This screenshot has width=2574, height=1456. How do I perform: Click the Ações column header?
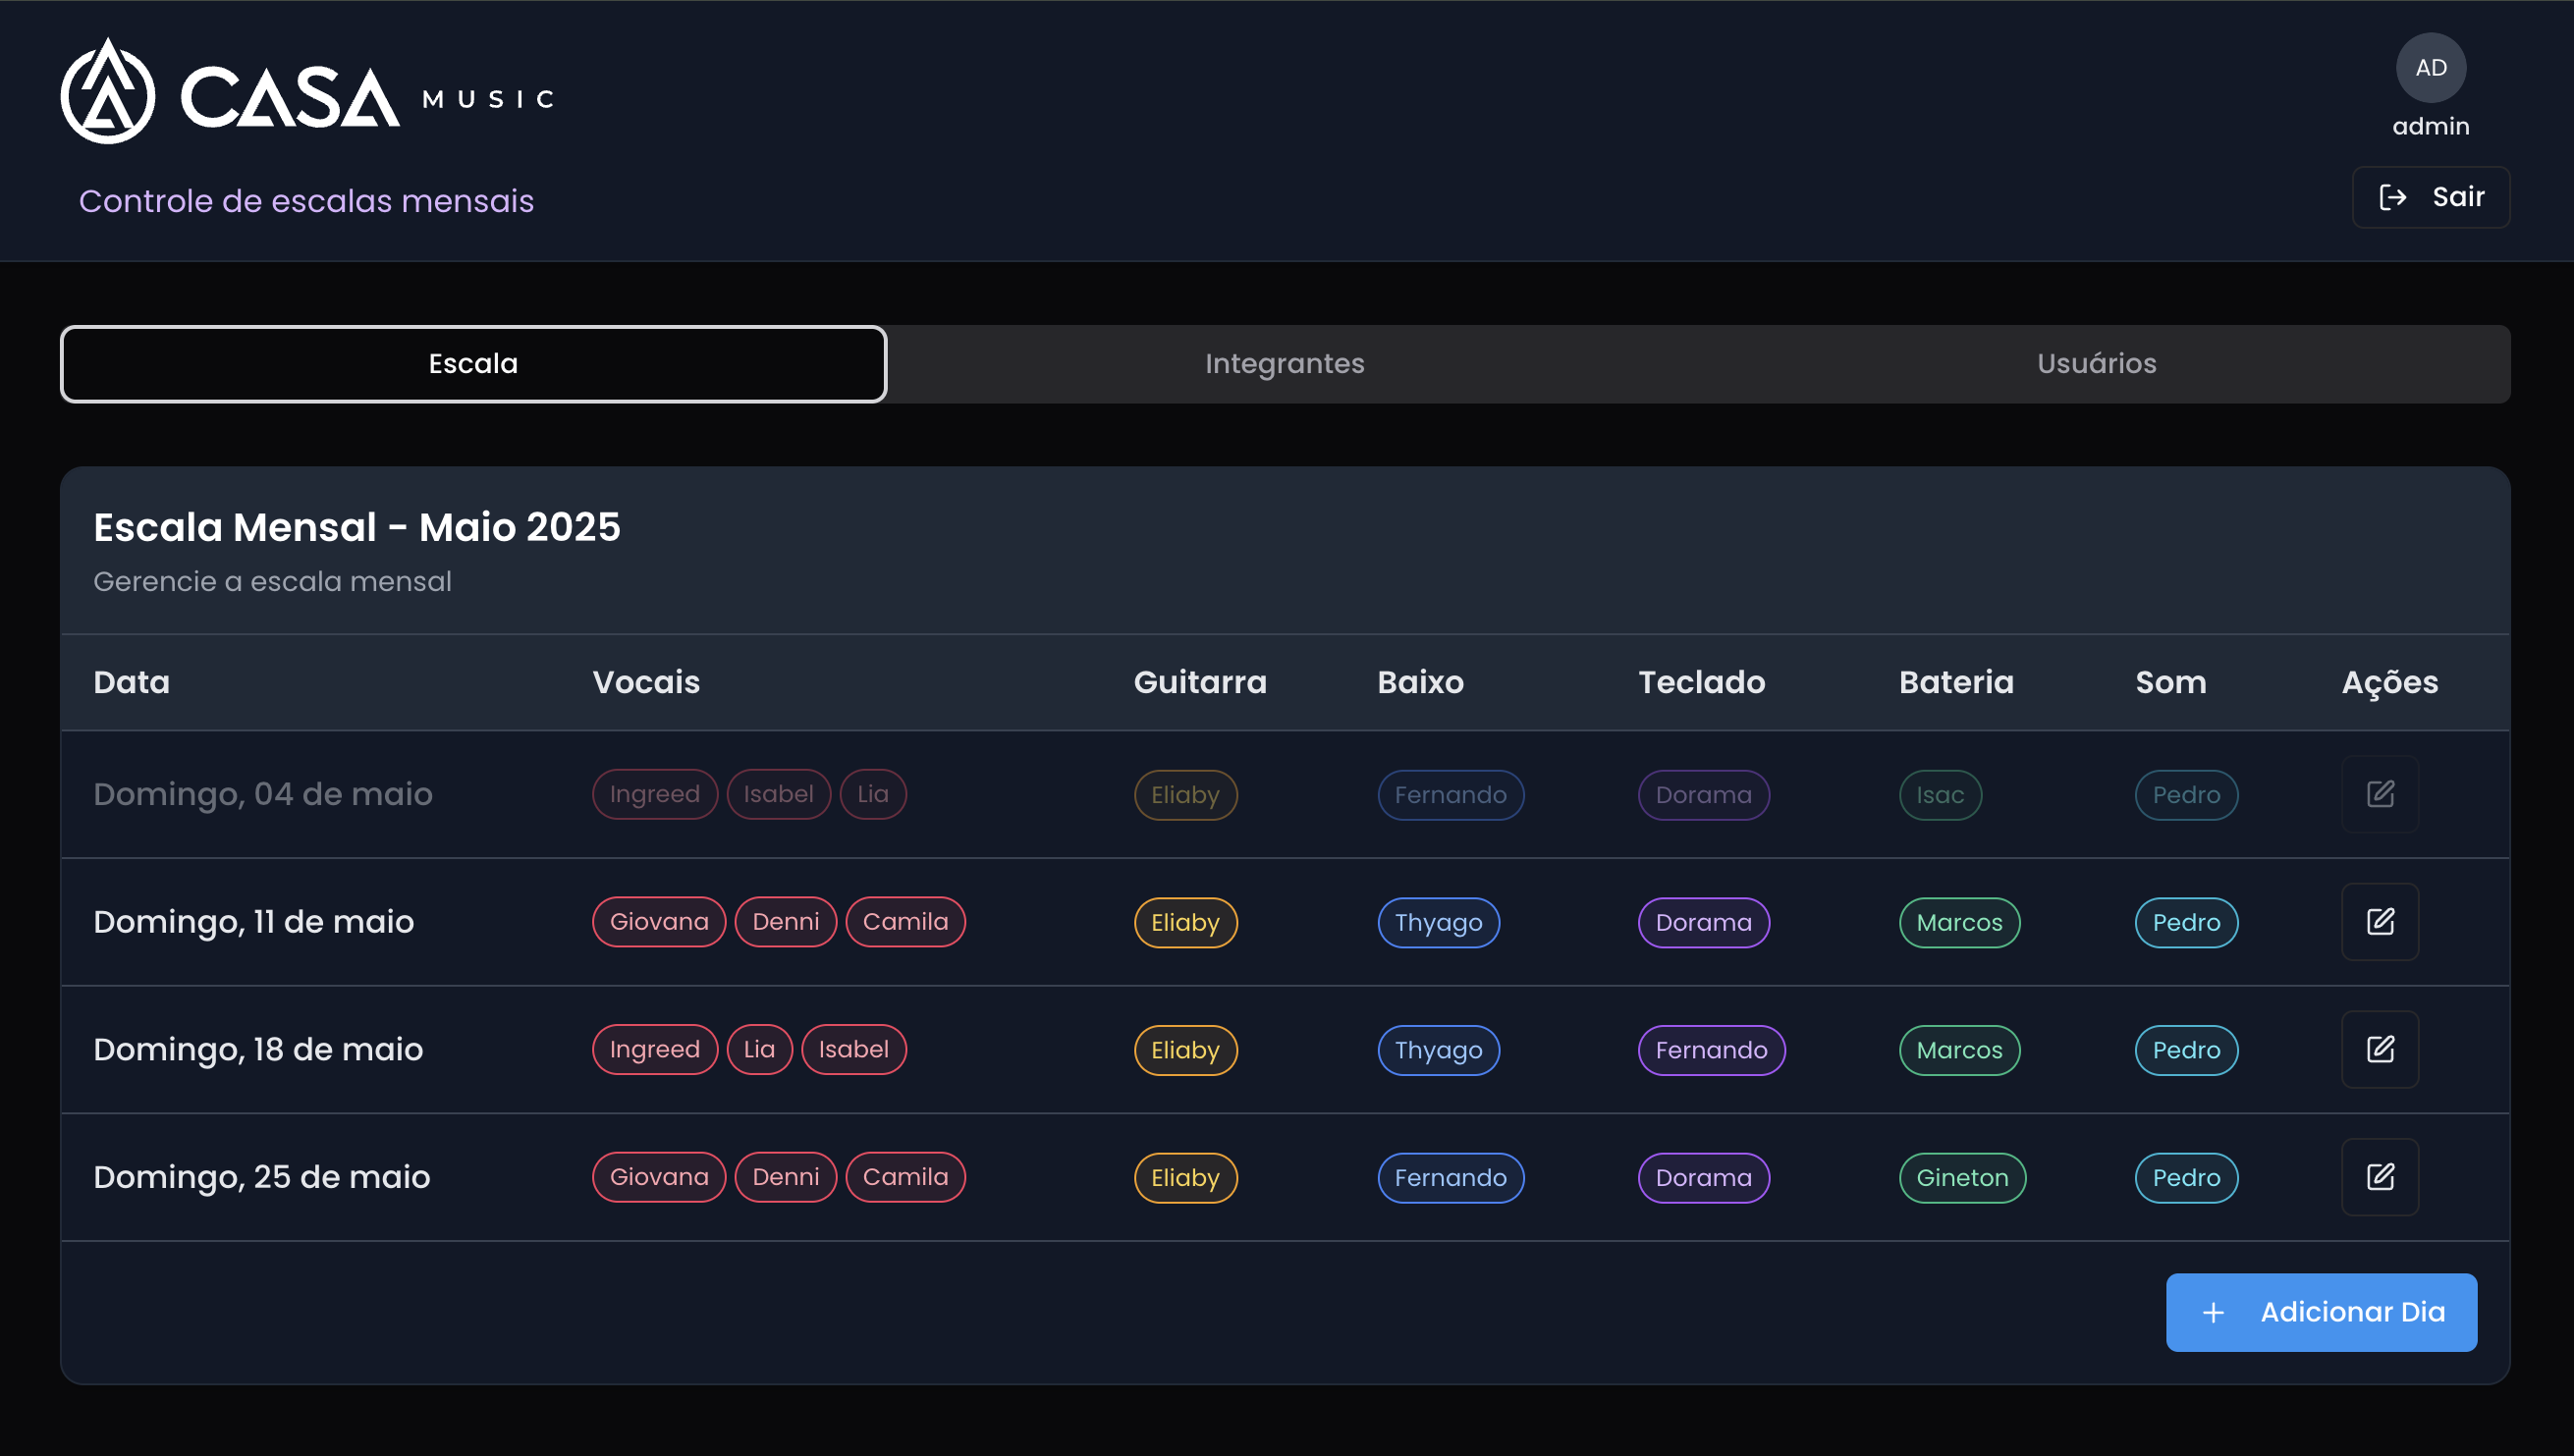2389,682
